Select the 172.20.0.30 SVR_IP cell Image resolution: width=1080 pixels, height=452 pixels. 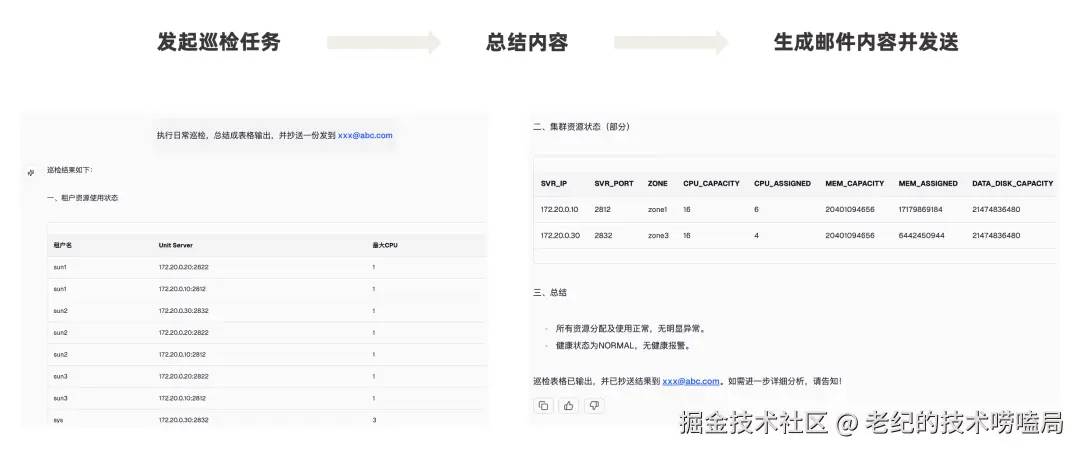[x=560, y=235]
